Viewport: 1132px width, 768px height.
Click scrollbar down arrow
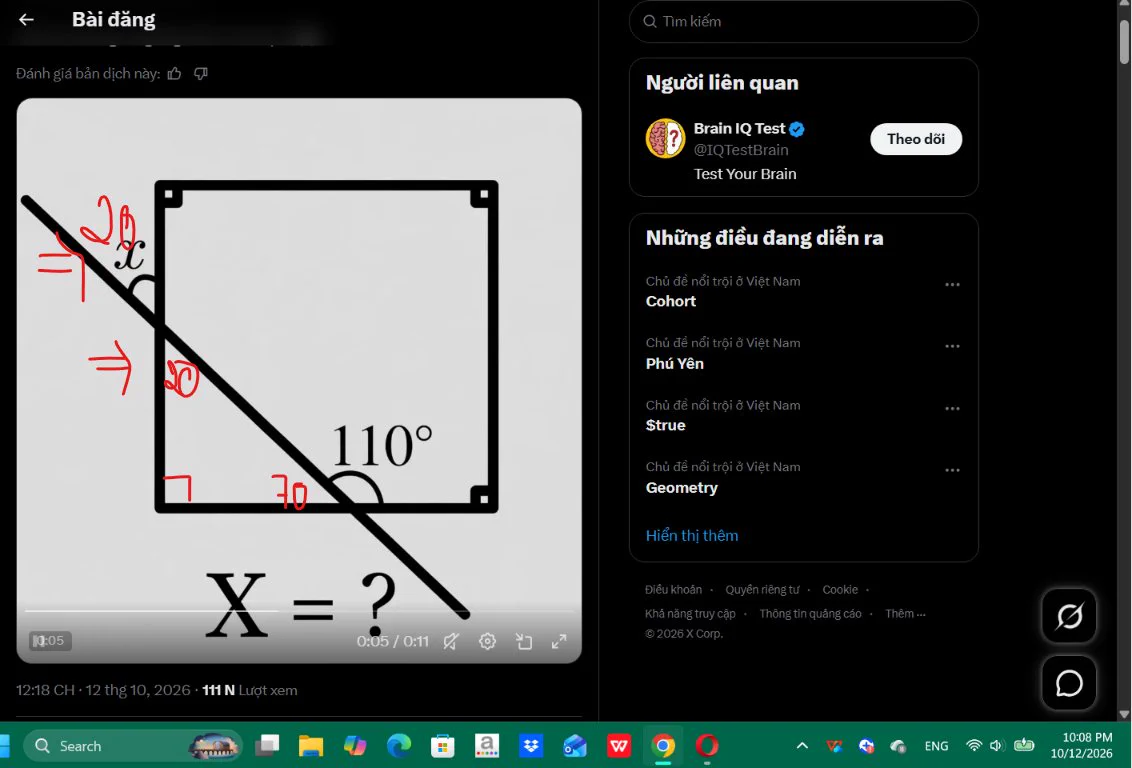[1124, 714]
